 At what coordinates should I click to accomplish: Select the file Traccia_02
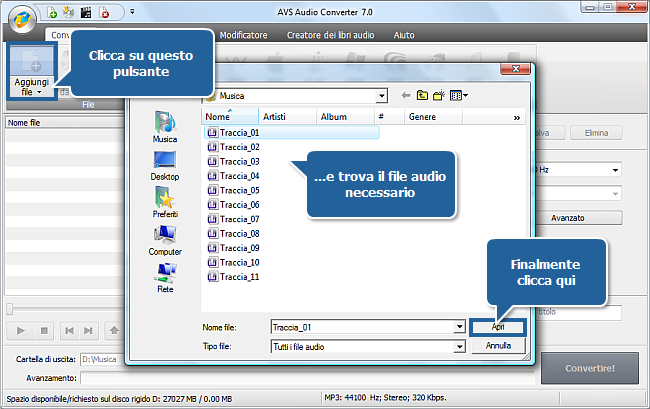[x=233, y=147]
